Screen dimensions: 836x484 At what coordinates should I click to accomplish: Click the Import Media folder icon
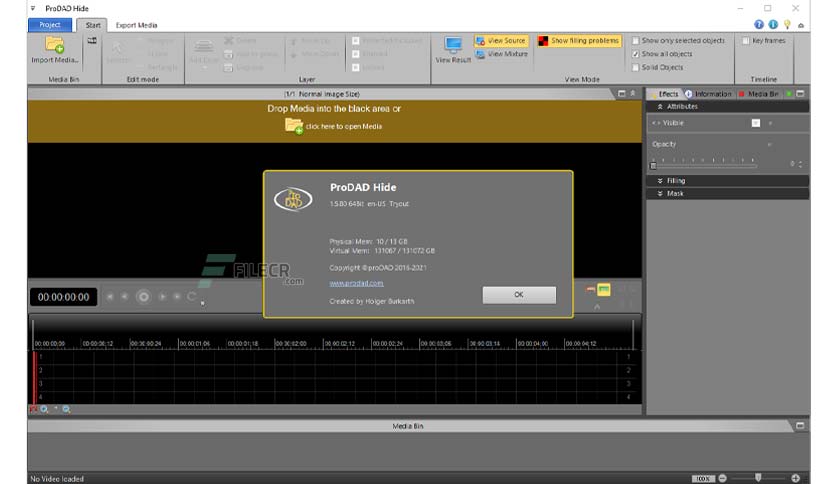pos(55,45)
